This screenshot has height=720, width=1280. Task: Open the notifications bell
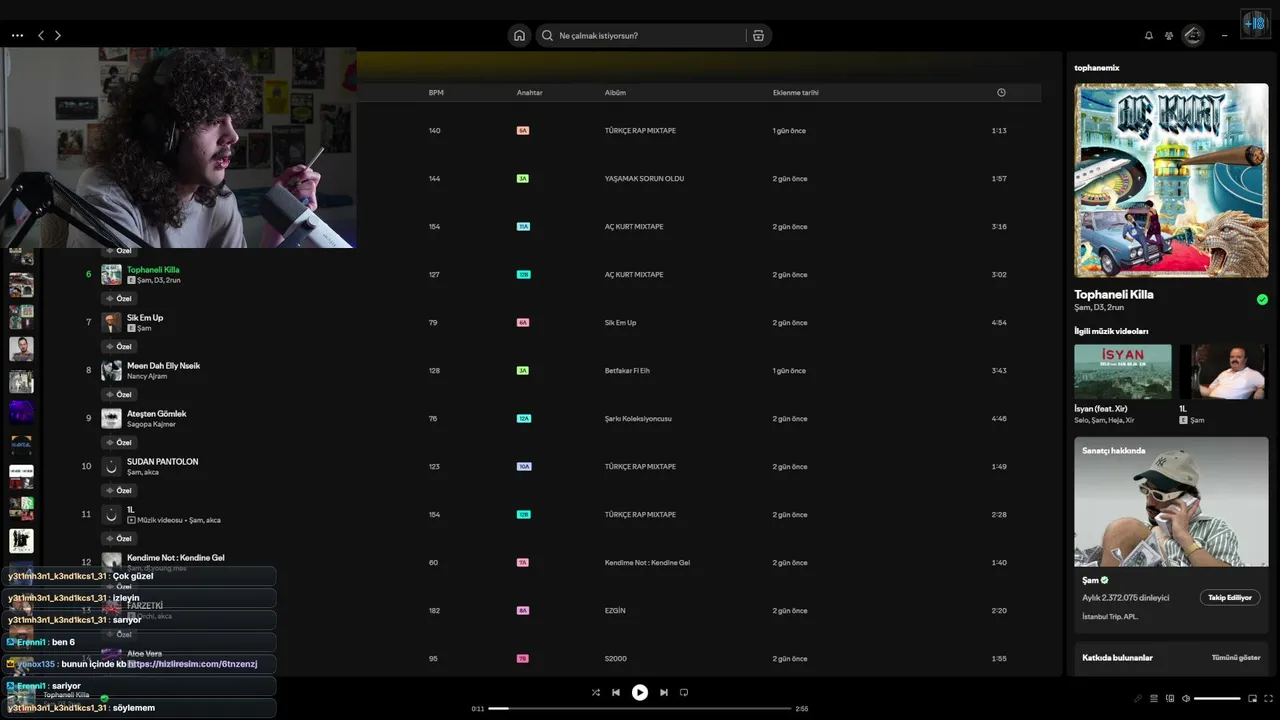1149,36
